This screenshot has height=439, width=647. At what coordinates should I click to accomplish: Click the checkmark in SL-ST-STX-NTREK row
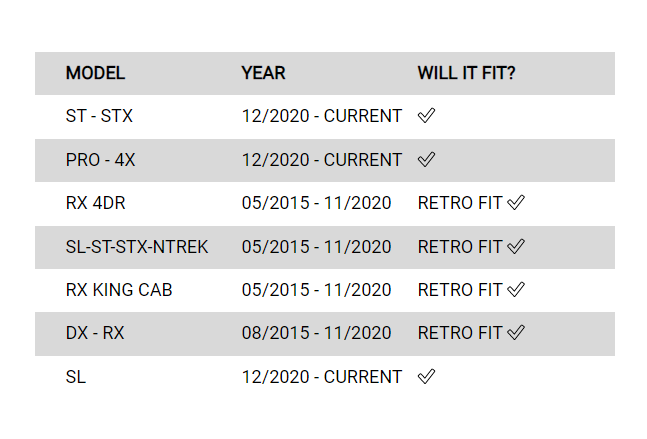click(x=516, y=247)
